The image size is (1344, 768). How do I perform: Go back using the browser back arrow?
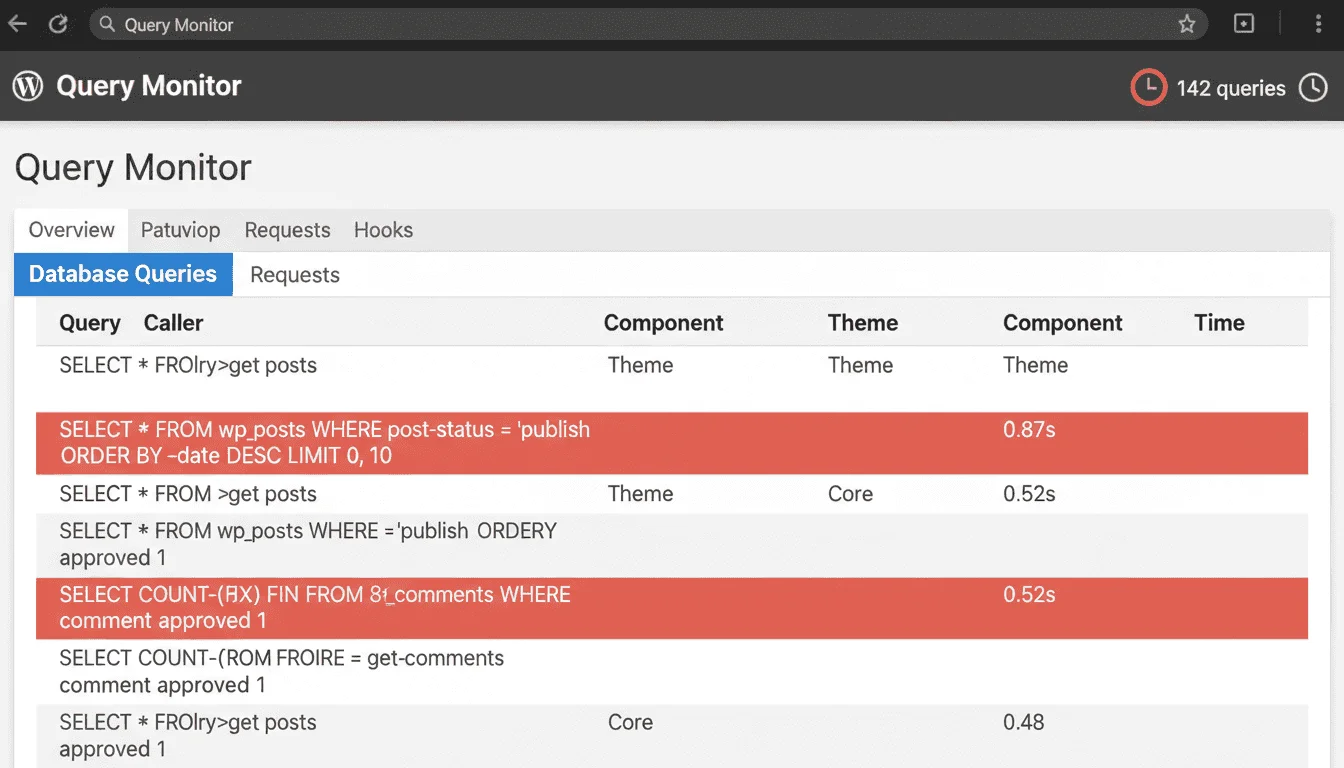pyautogui.click(x=17, y=24)
